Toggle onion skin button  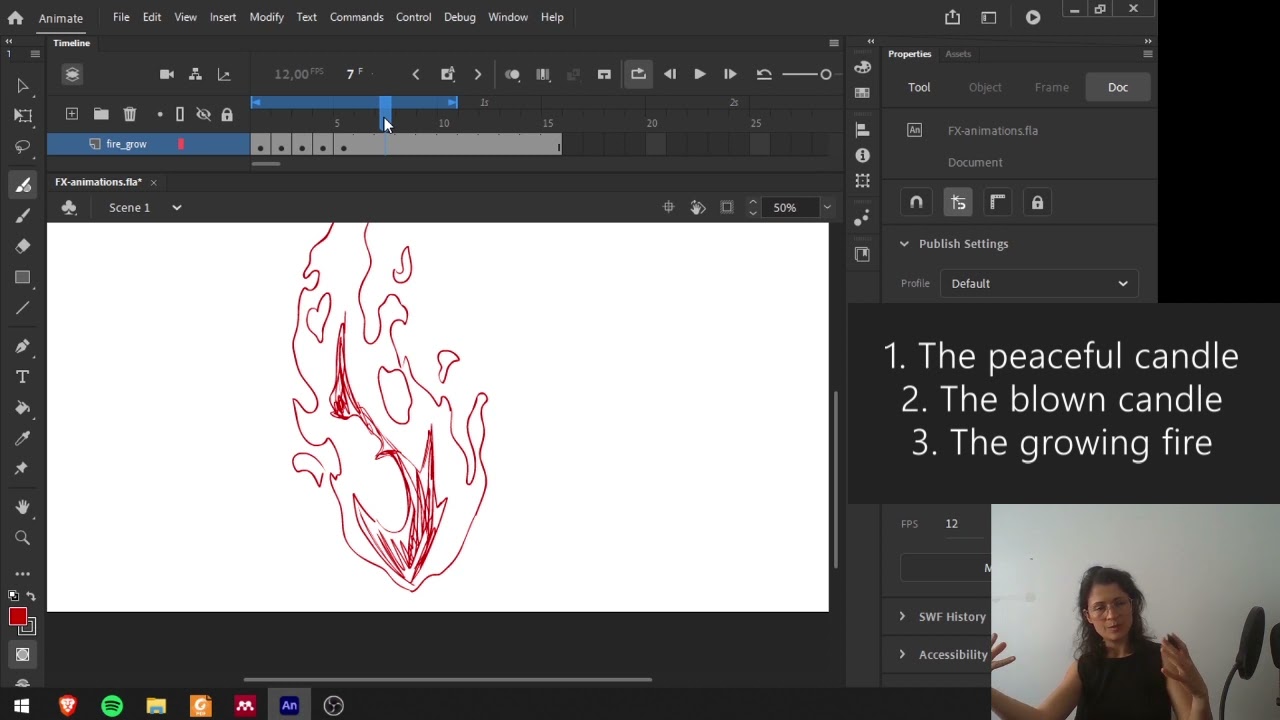513,74
